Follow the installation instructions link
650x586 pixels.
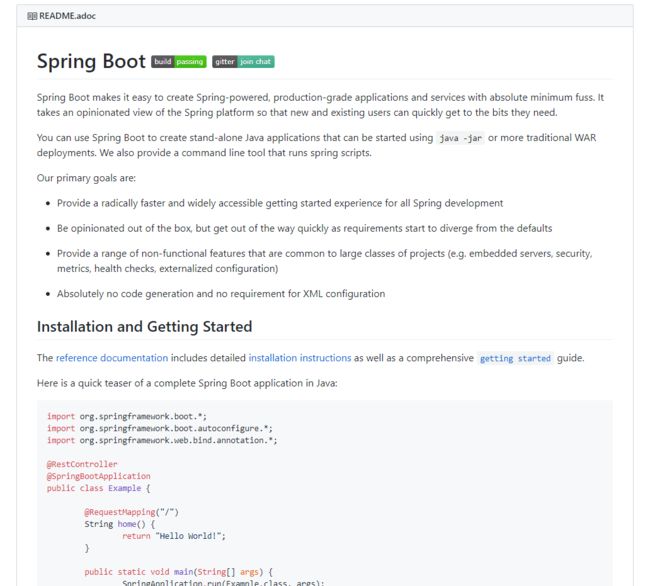(x=300, y=358)
